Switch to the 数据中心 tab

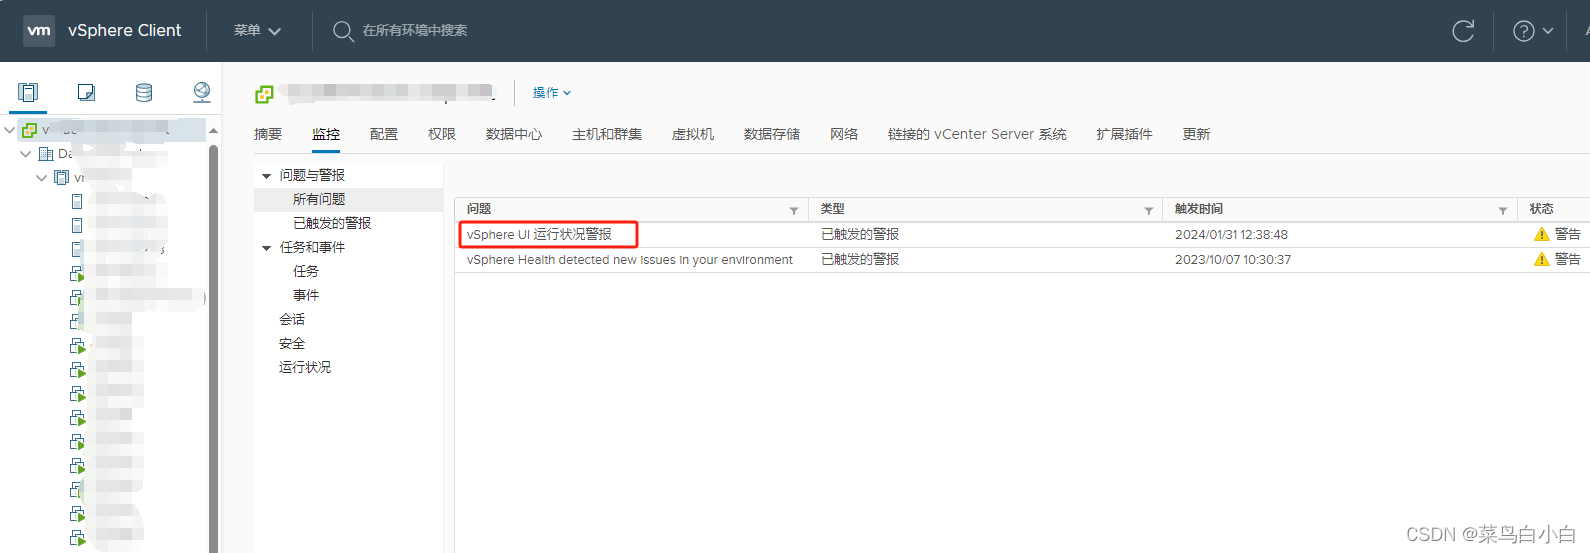click(514, 134)
